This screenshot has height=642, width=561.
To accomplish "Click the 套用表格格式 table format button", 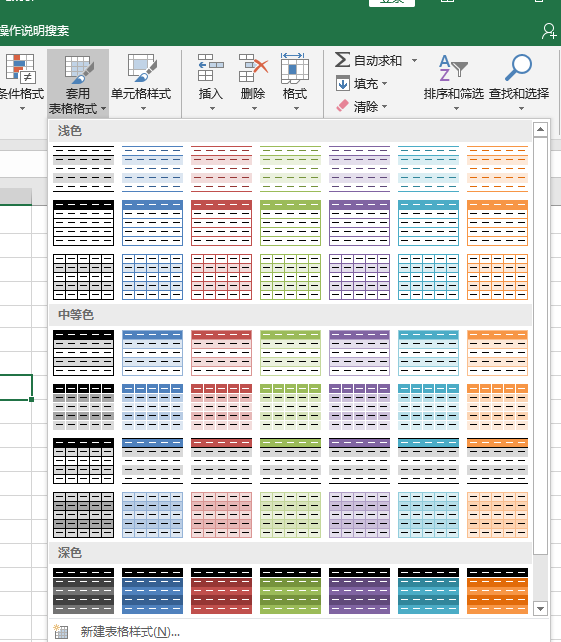I will [x=78, y=84].
